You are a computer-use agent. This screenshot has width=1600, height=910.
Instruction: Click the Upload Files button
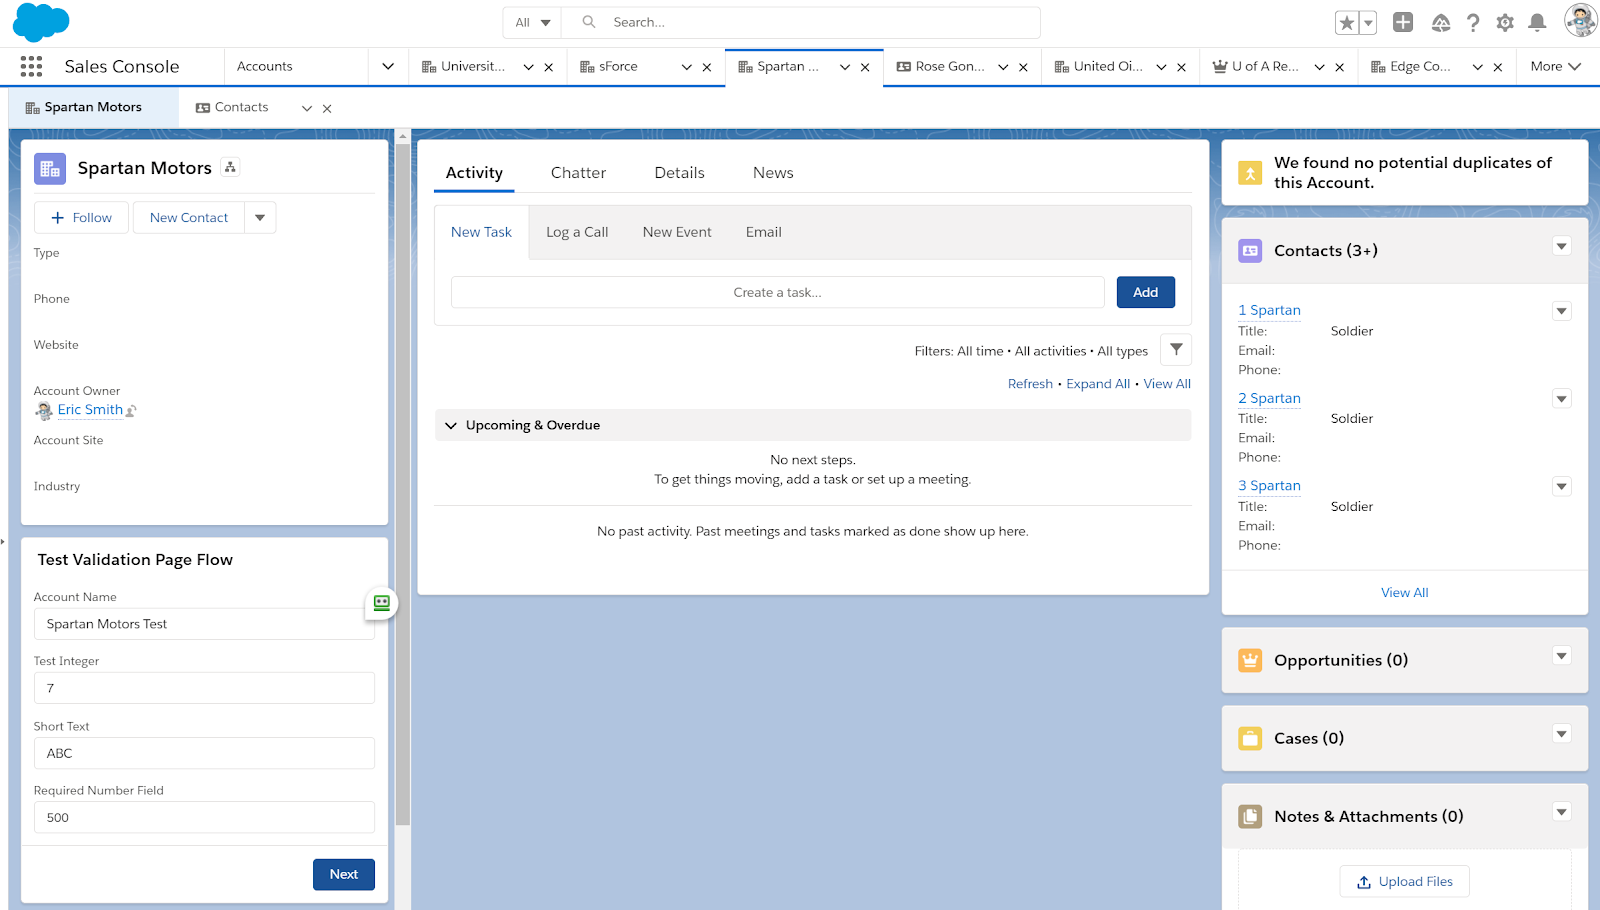click(1405, 881)
